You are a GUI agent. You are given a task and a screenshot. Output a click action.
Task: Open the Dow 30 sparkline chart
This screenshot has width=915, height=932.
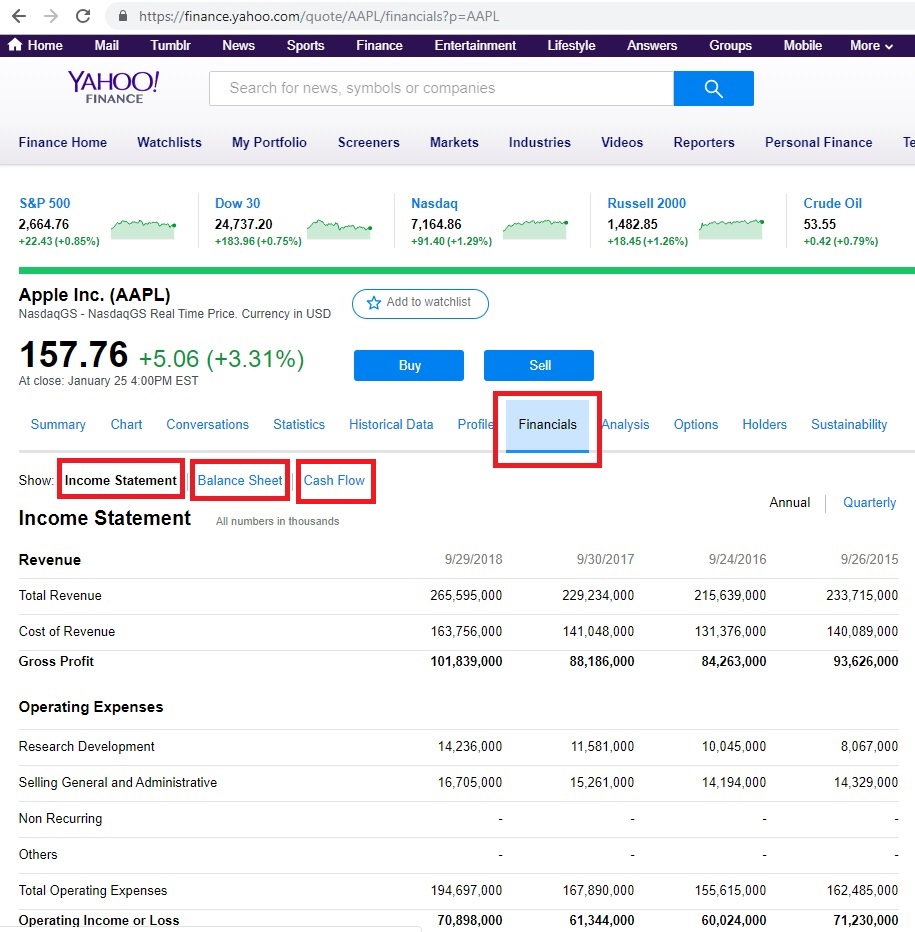[339, 229]
